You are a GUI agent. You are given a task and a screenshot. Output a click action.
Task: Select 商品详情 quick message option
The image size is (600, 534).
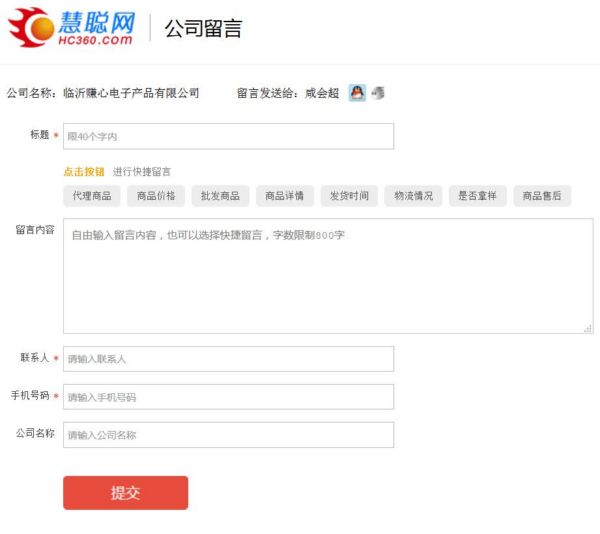(285, 196)
